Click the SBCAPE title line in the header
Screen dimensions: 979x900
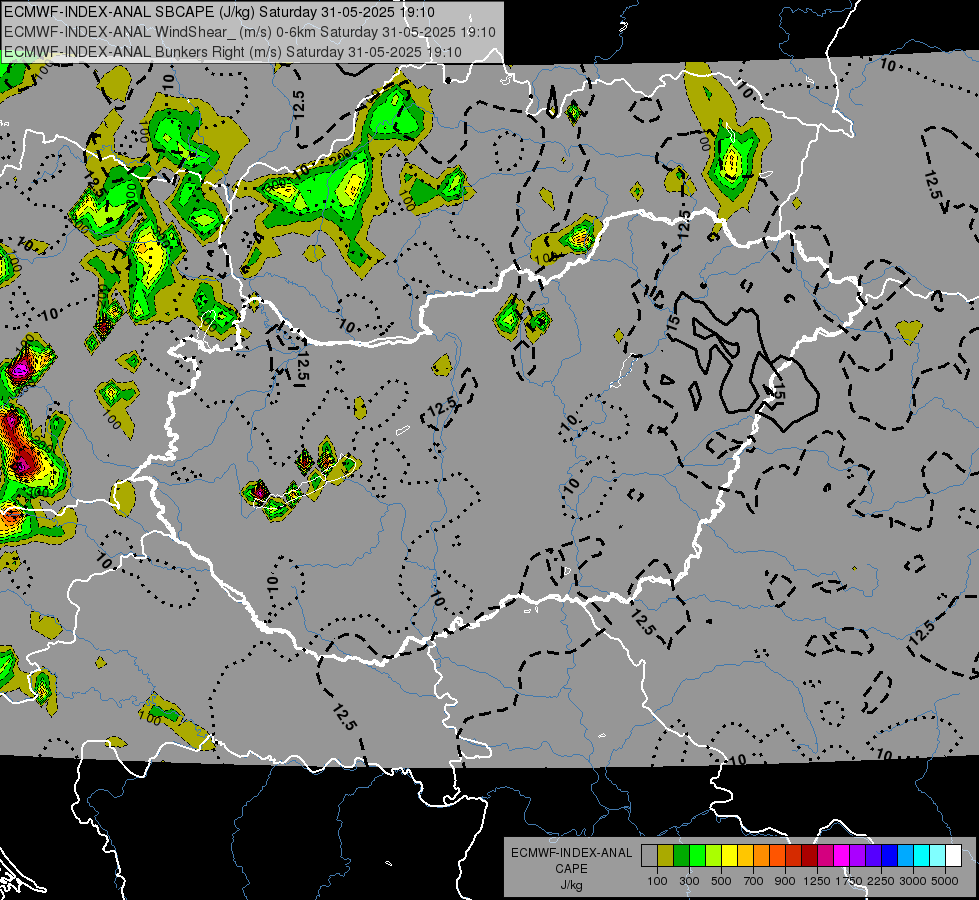(x=219, y=12)
